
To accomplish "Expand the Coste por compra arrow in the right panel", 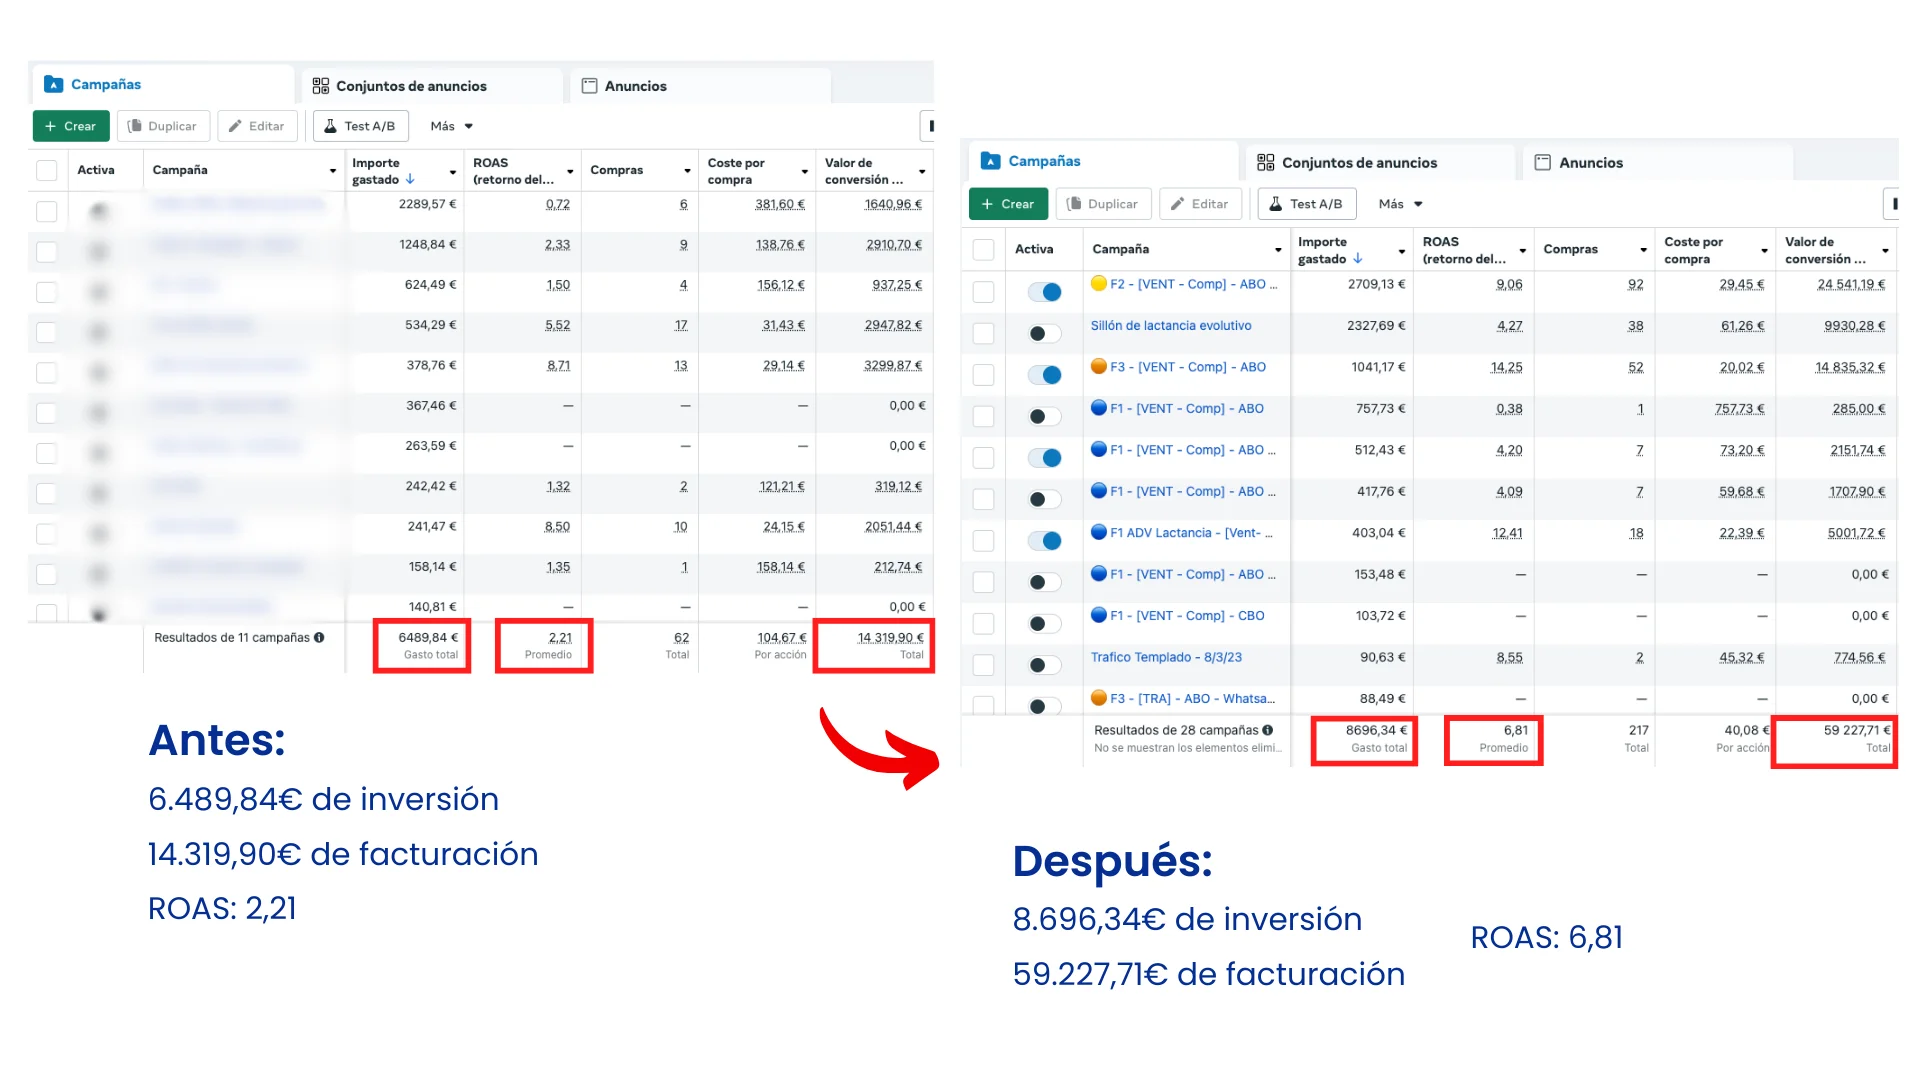I will click(x=1764, y=251).
